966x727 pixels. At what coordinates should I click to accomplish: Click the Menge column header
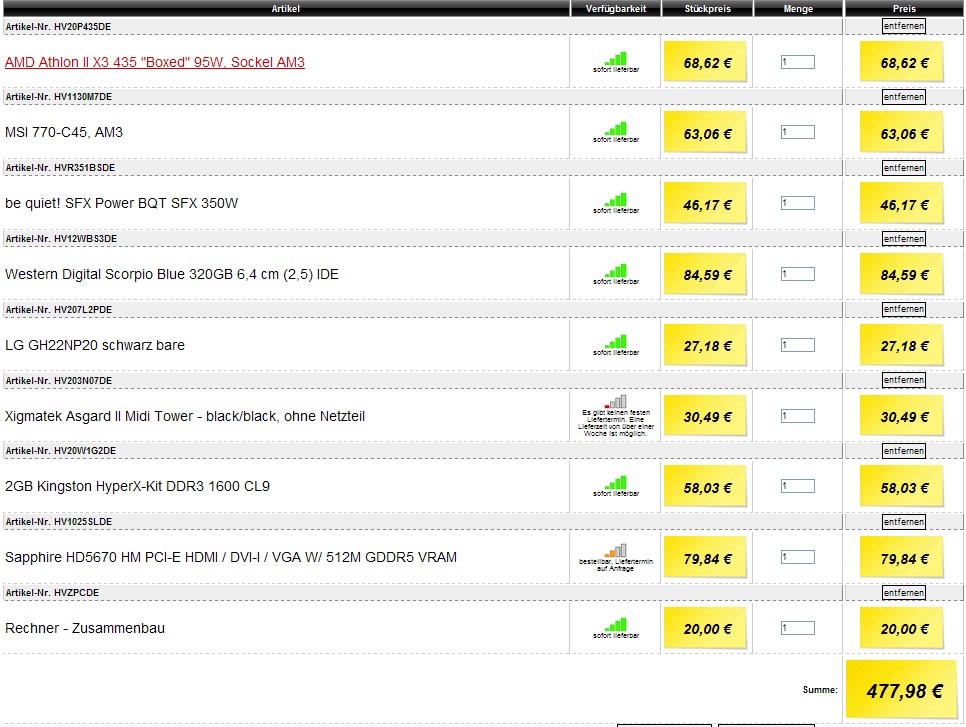798,9
